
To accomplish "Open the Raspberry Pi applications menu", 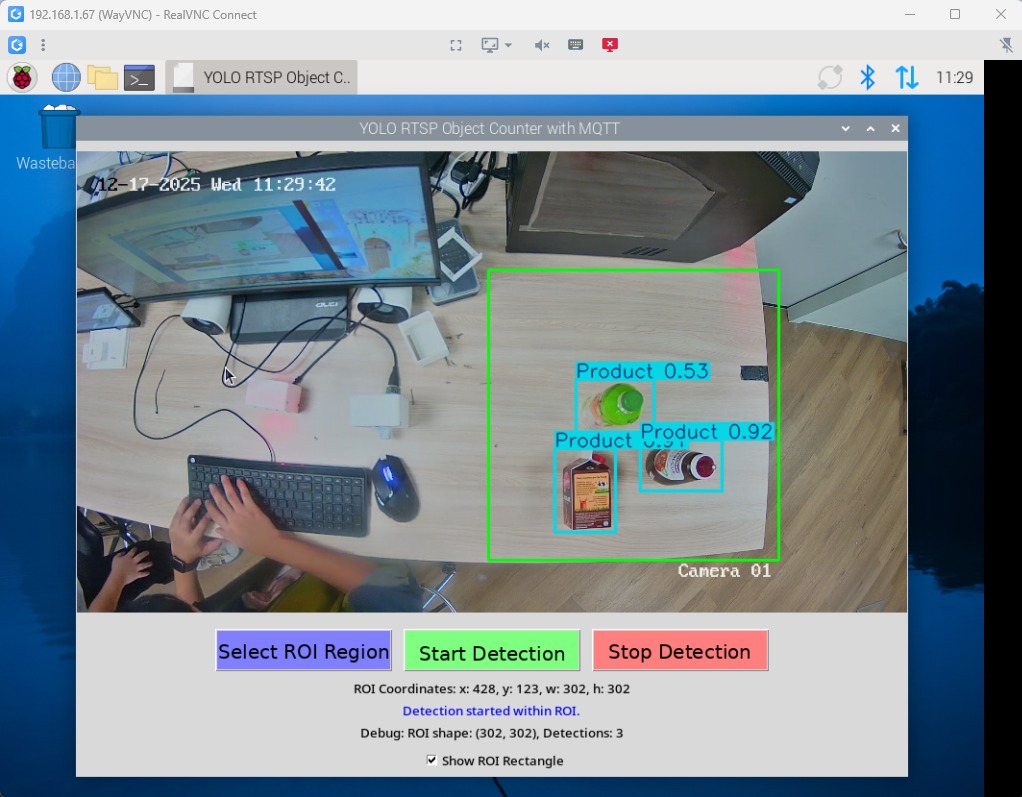I will click(22, 76).
